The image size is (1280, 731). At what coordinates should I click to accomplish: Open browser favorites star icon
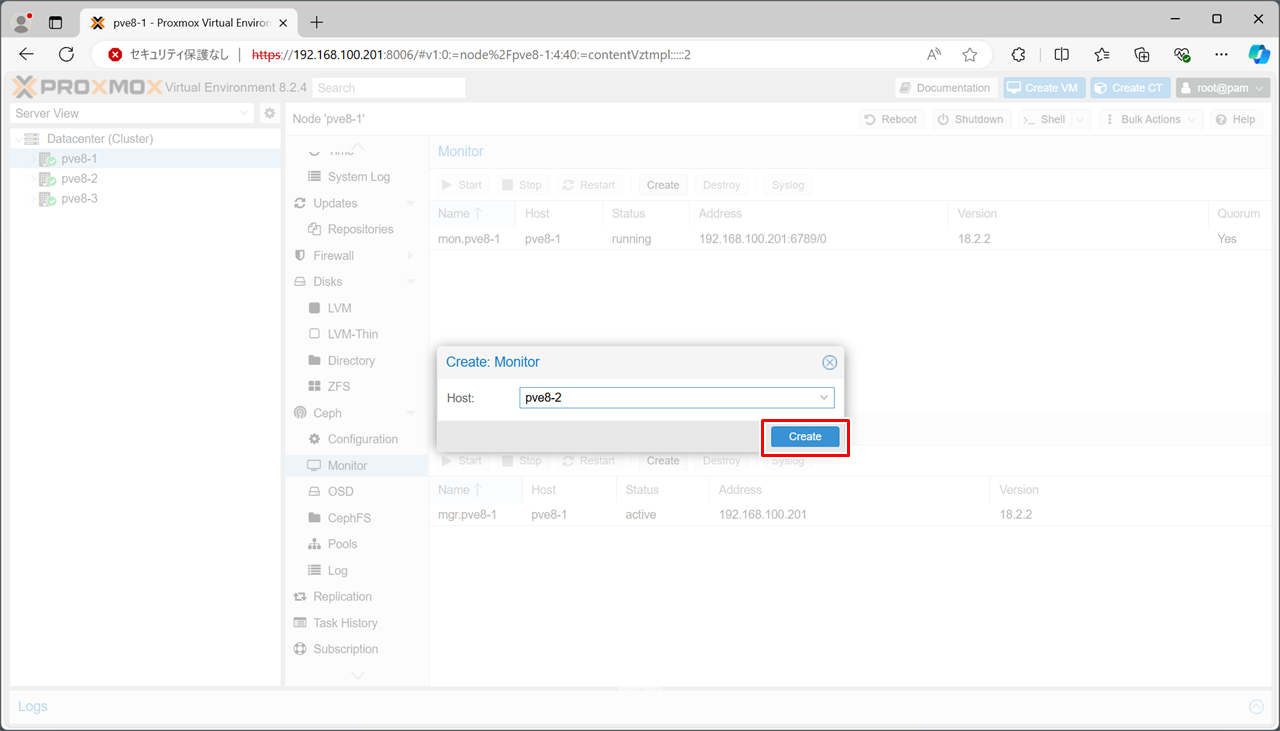point(969,55)
